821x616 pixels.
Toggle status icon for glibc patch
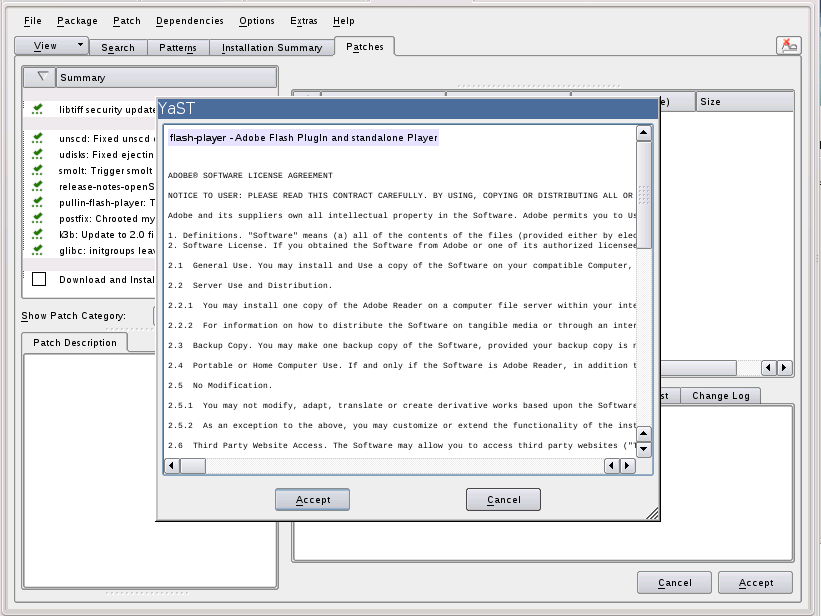(x=37, y=250)
